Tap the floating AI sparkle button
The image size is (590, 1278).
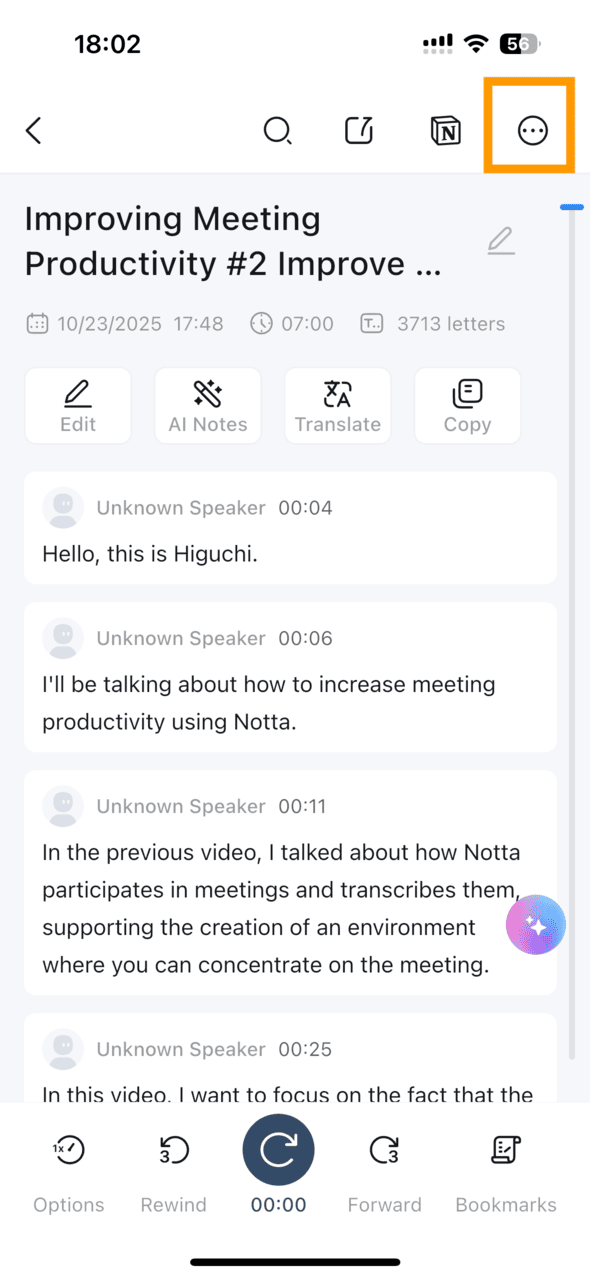[x=536, y=925]
